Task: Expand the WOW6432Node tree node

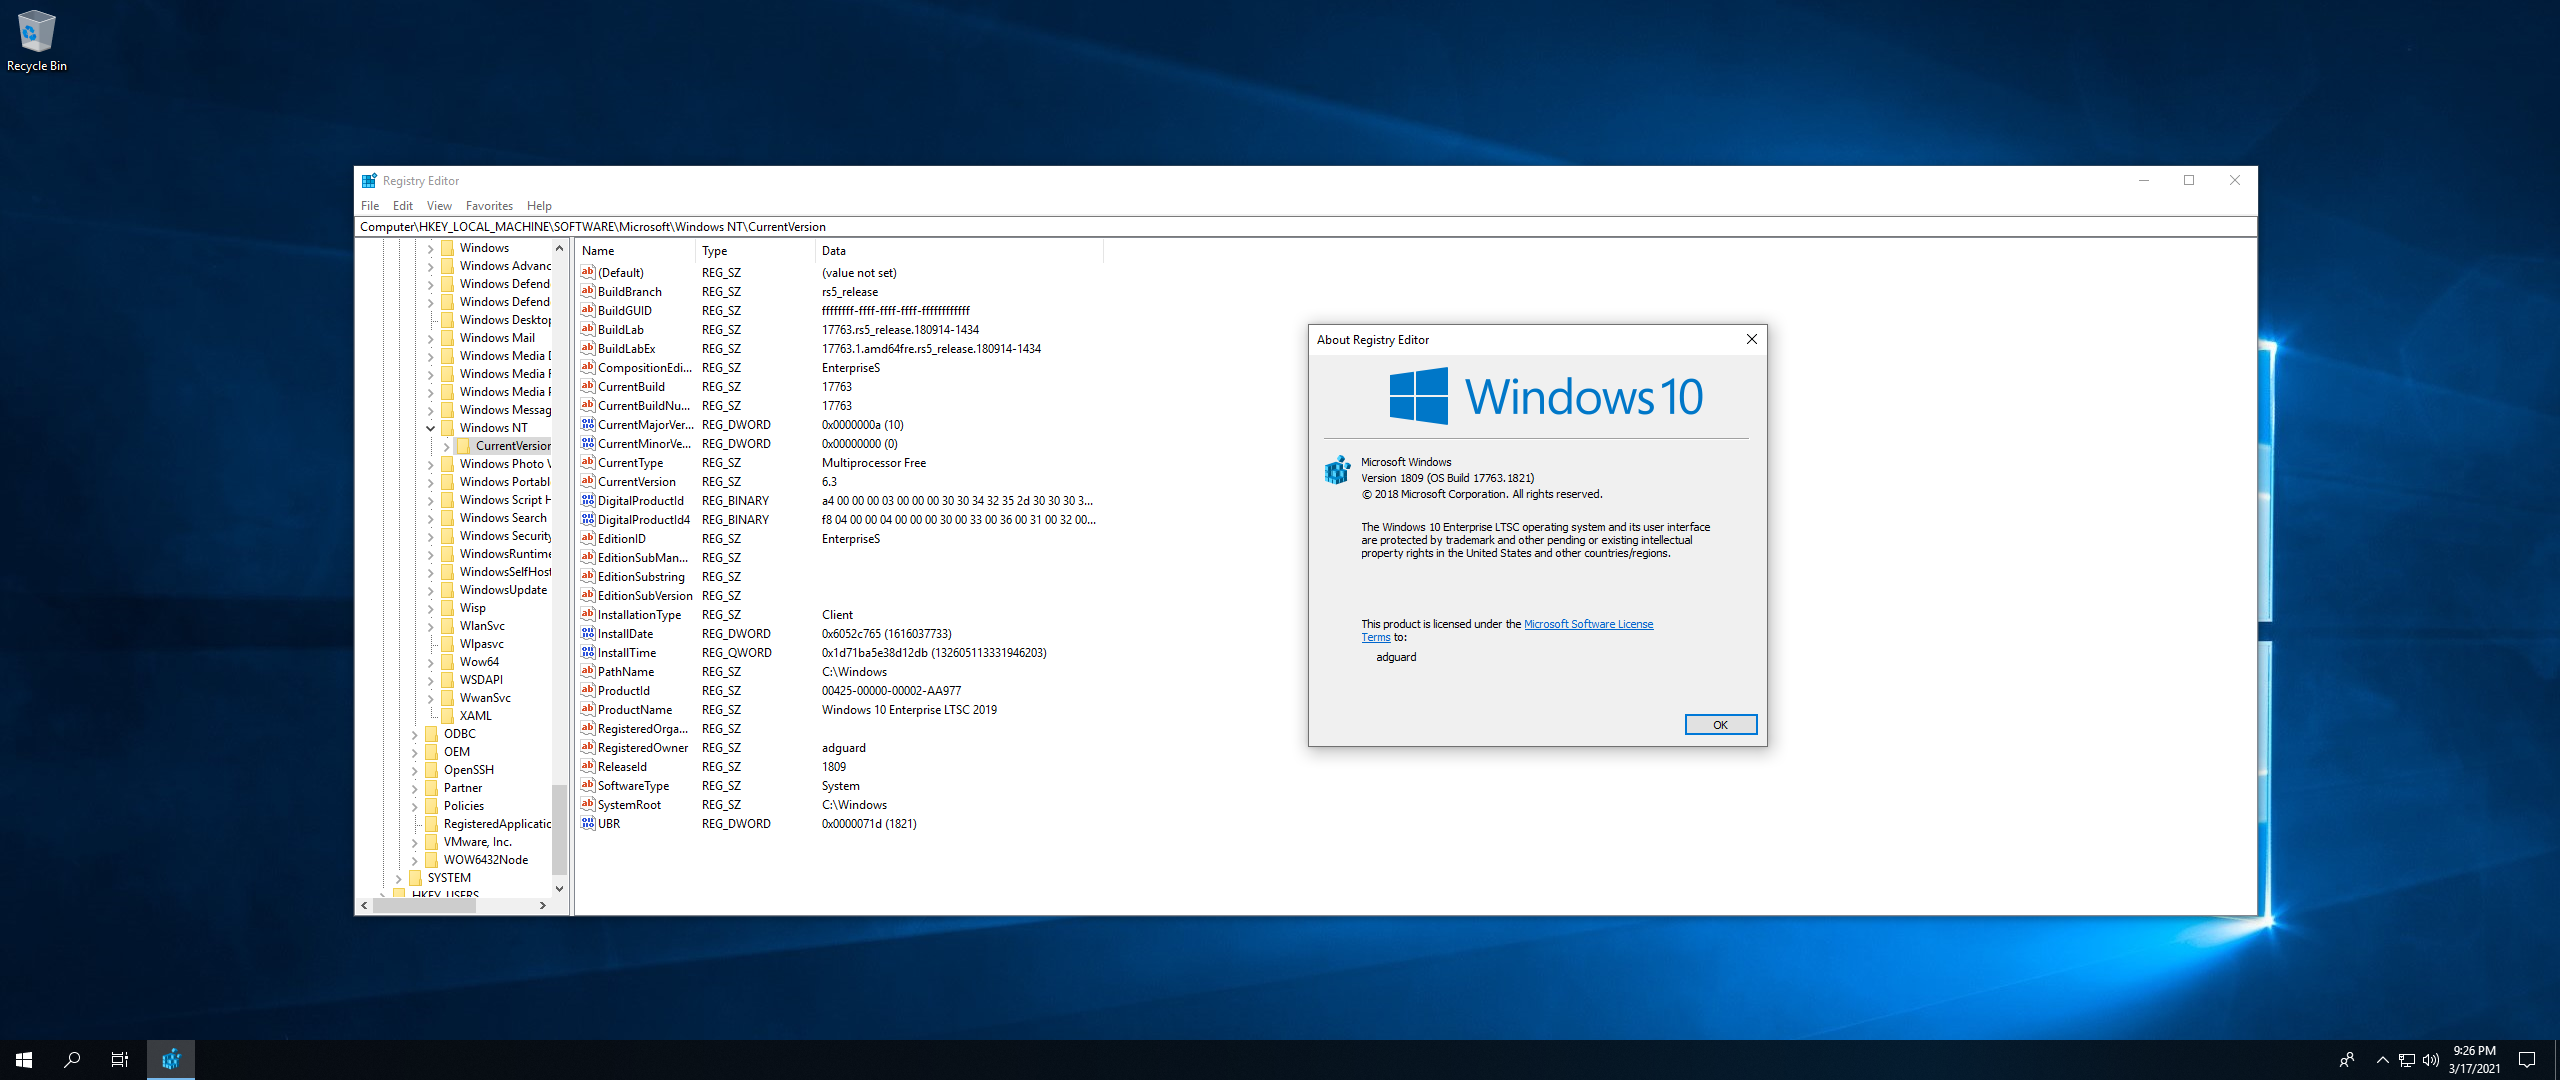Action: [415, 860]
